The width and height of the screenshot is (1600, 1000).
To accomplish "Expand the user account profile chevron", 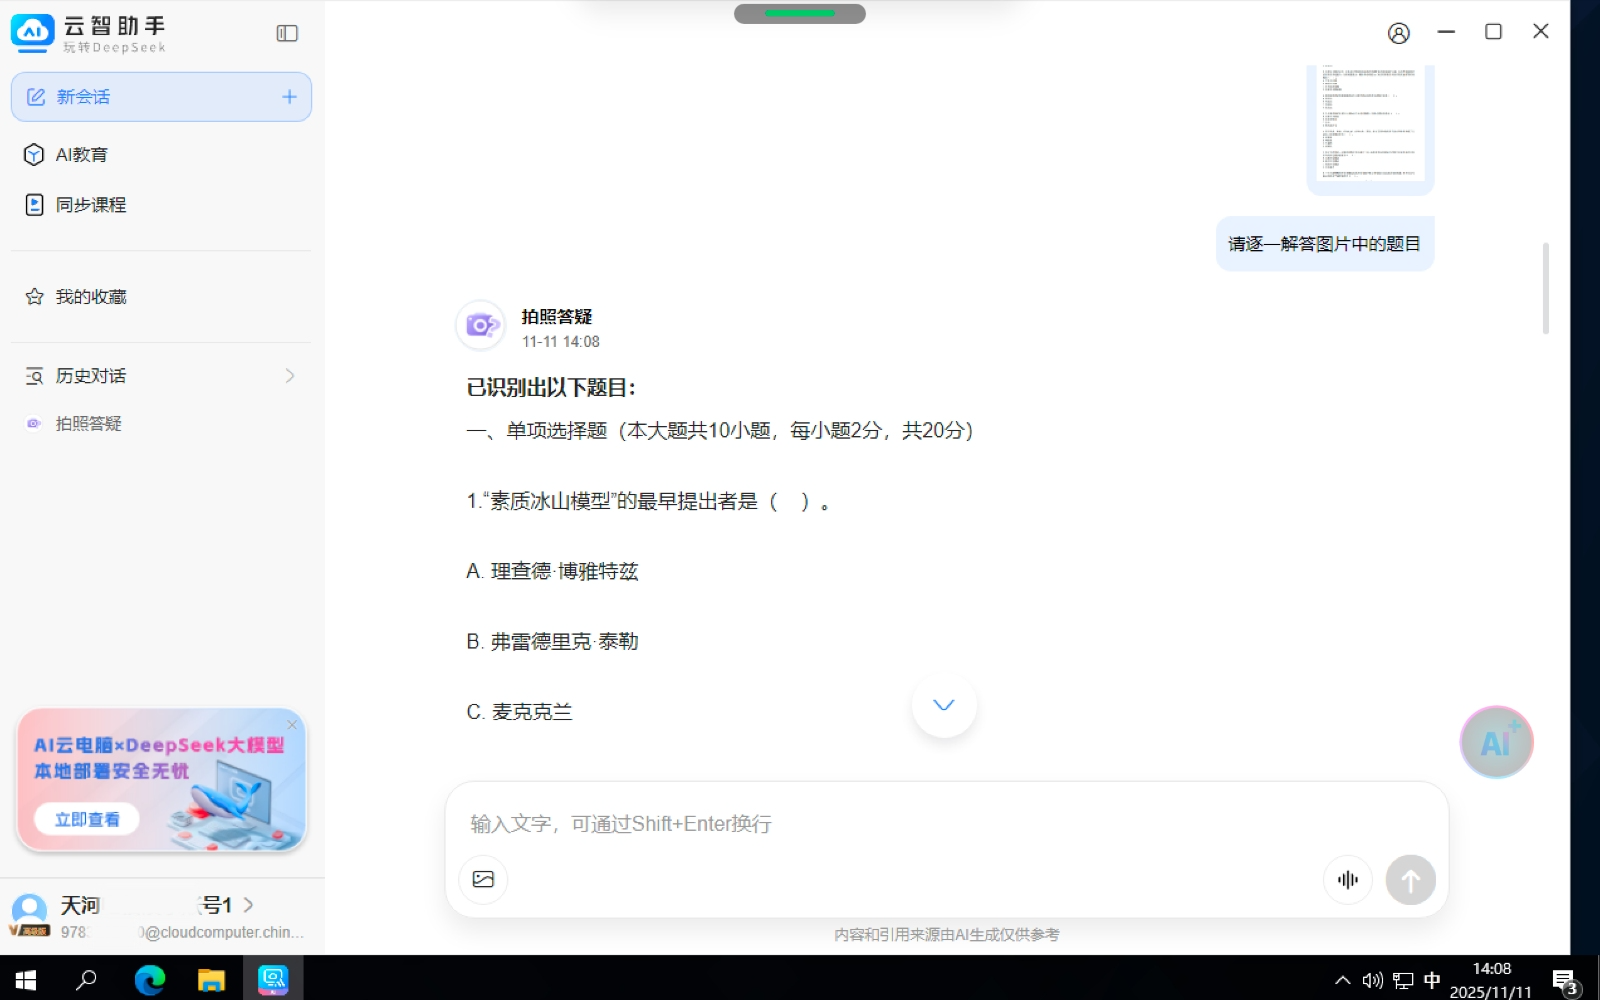I will (249, 905).
